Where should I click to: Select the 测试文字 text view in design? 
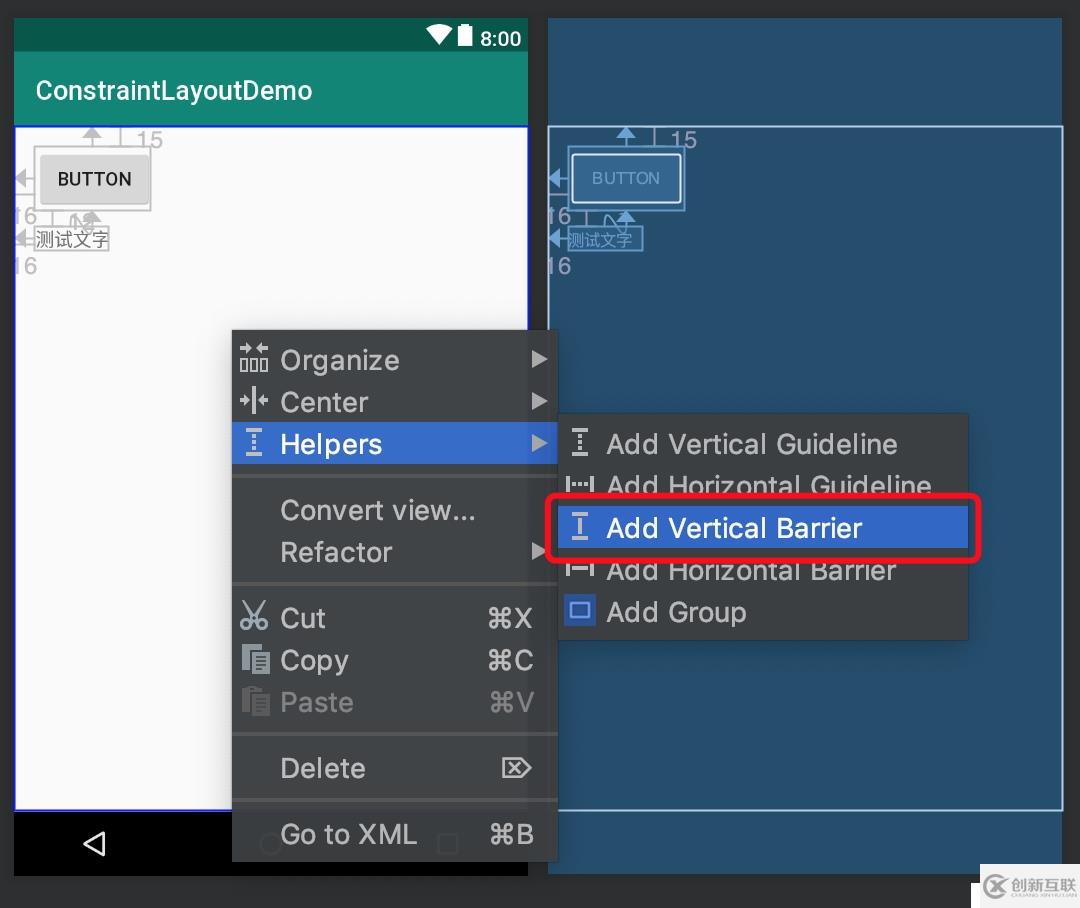[x=72, y=239]
